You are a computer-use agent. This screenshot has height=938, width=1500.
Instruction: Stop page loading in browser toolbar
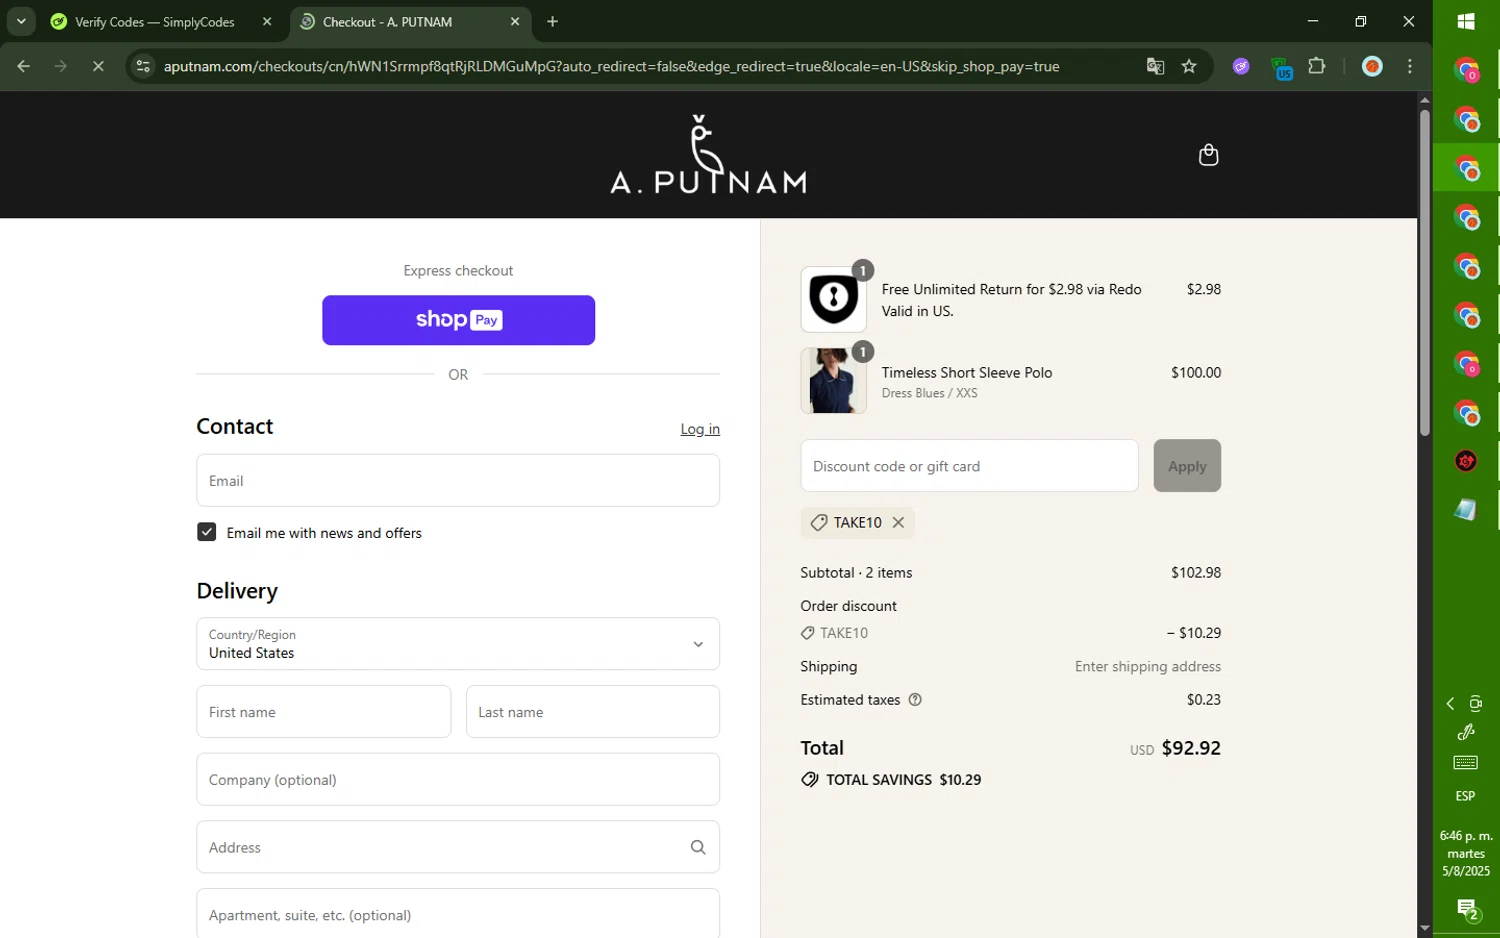pos(98,67)
